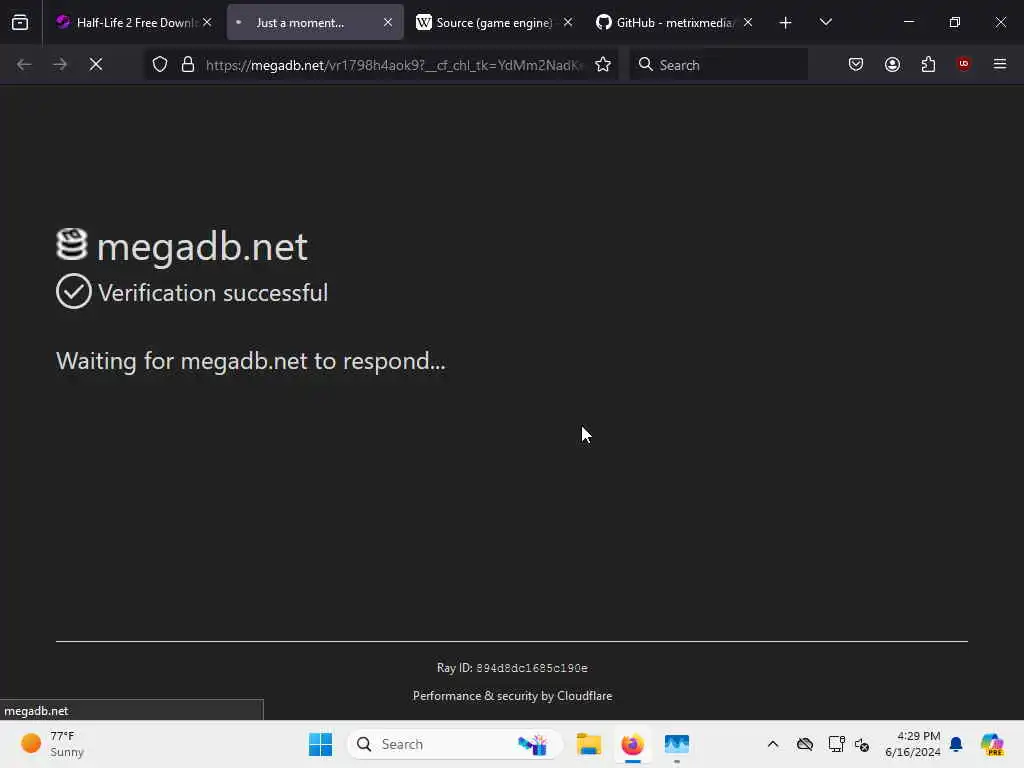Image resolution: width=1024 pixels, height=768 pixels.
Task: Open the Windows Start menu
Action: tap(320, 744)
